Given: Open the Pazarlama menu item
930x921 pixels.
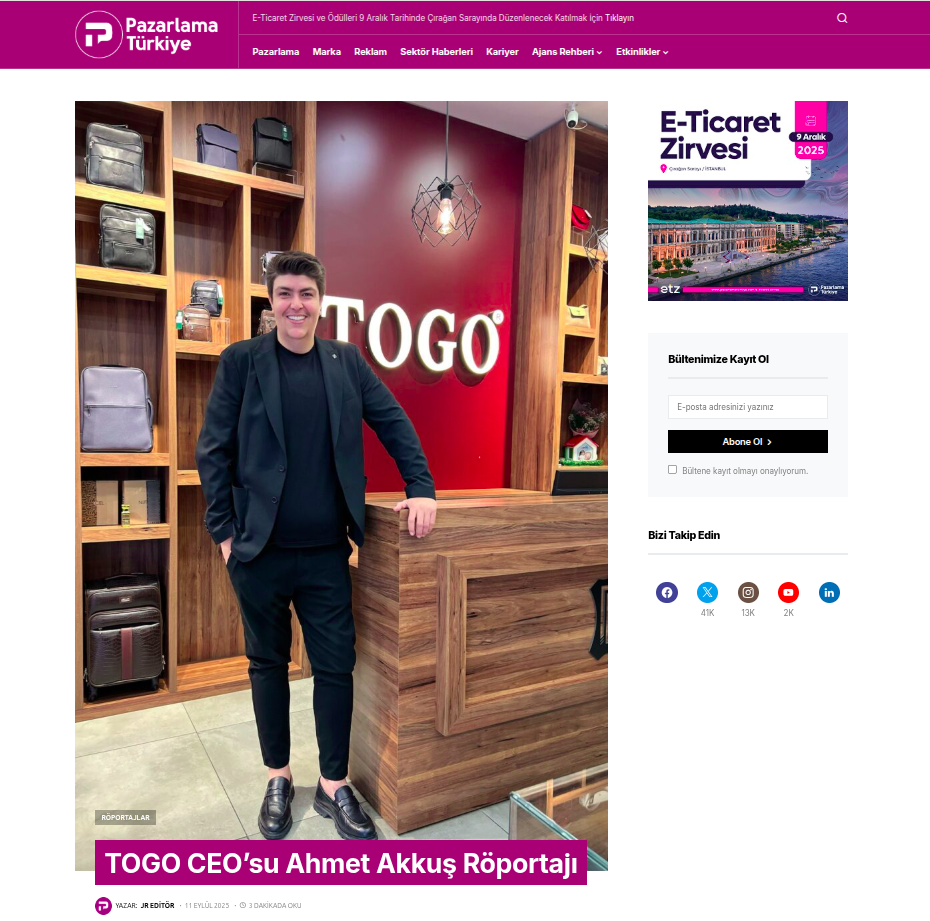Looking at the screenshot, I should coord(275,52).
